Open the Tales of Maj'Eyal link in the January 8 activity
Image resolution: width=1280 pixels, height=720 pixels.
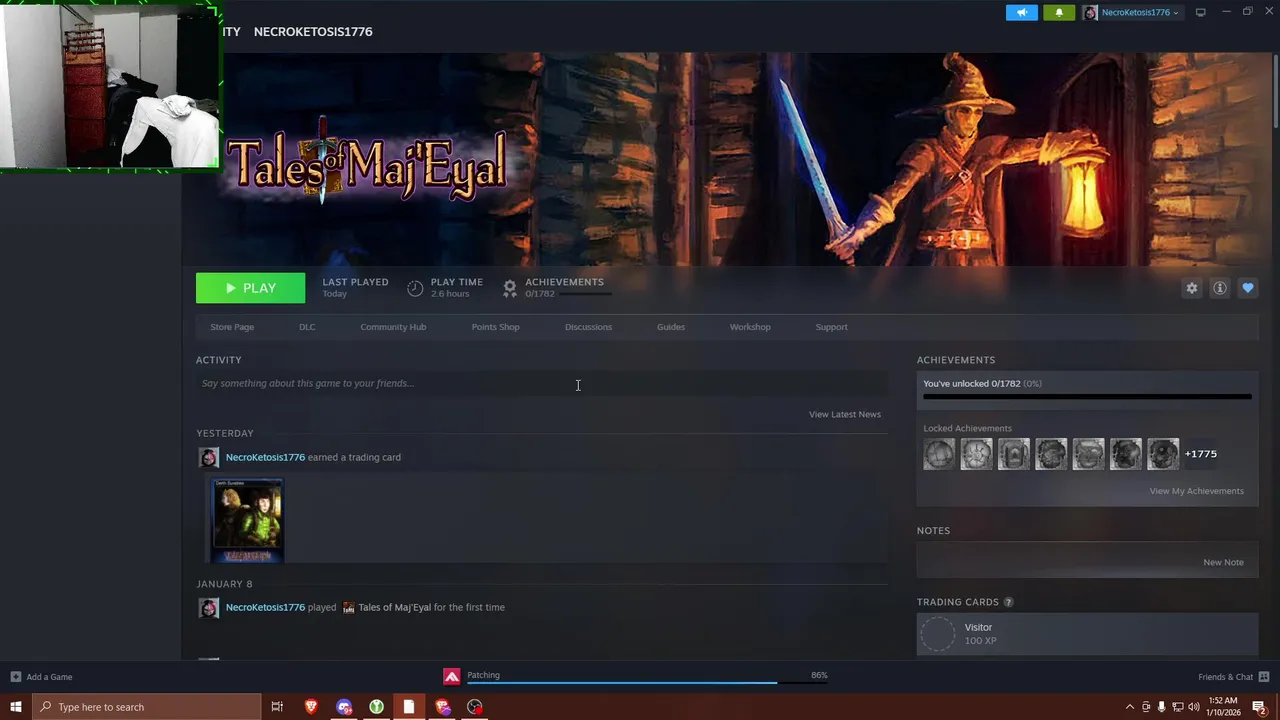[x=394, y=607]
